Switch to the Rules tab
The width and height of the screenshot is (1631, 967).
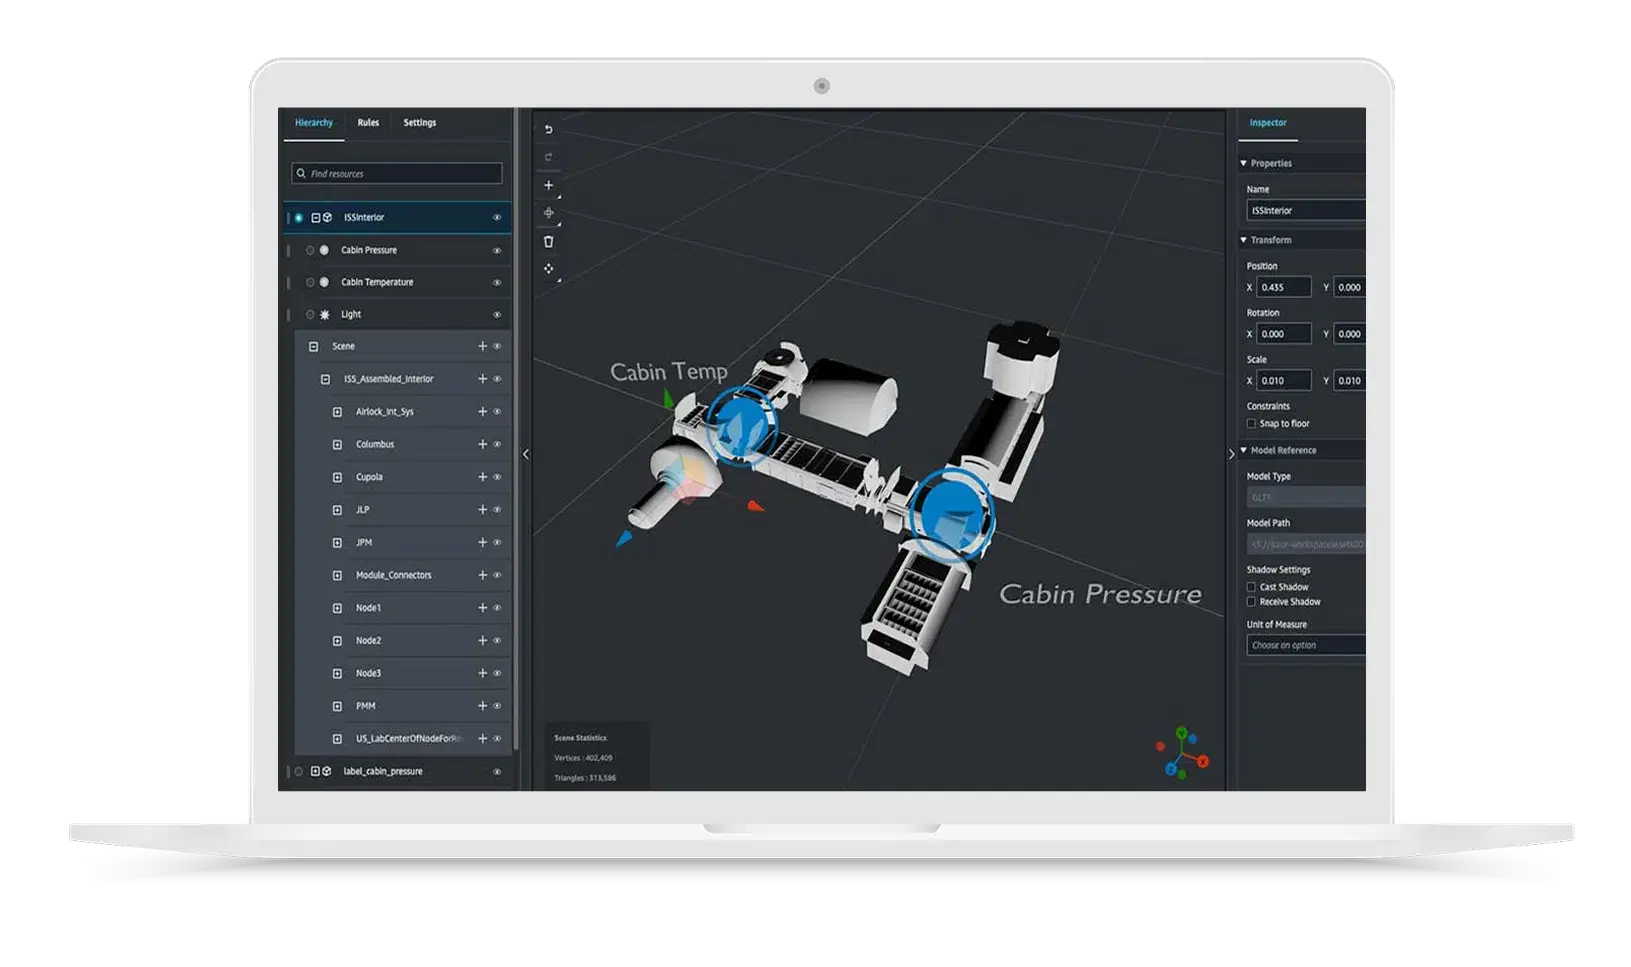[x=368, y=123]
